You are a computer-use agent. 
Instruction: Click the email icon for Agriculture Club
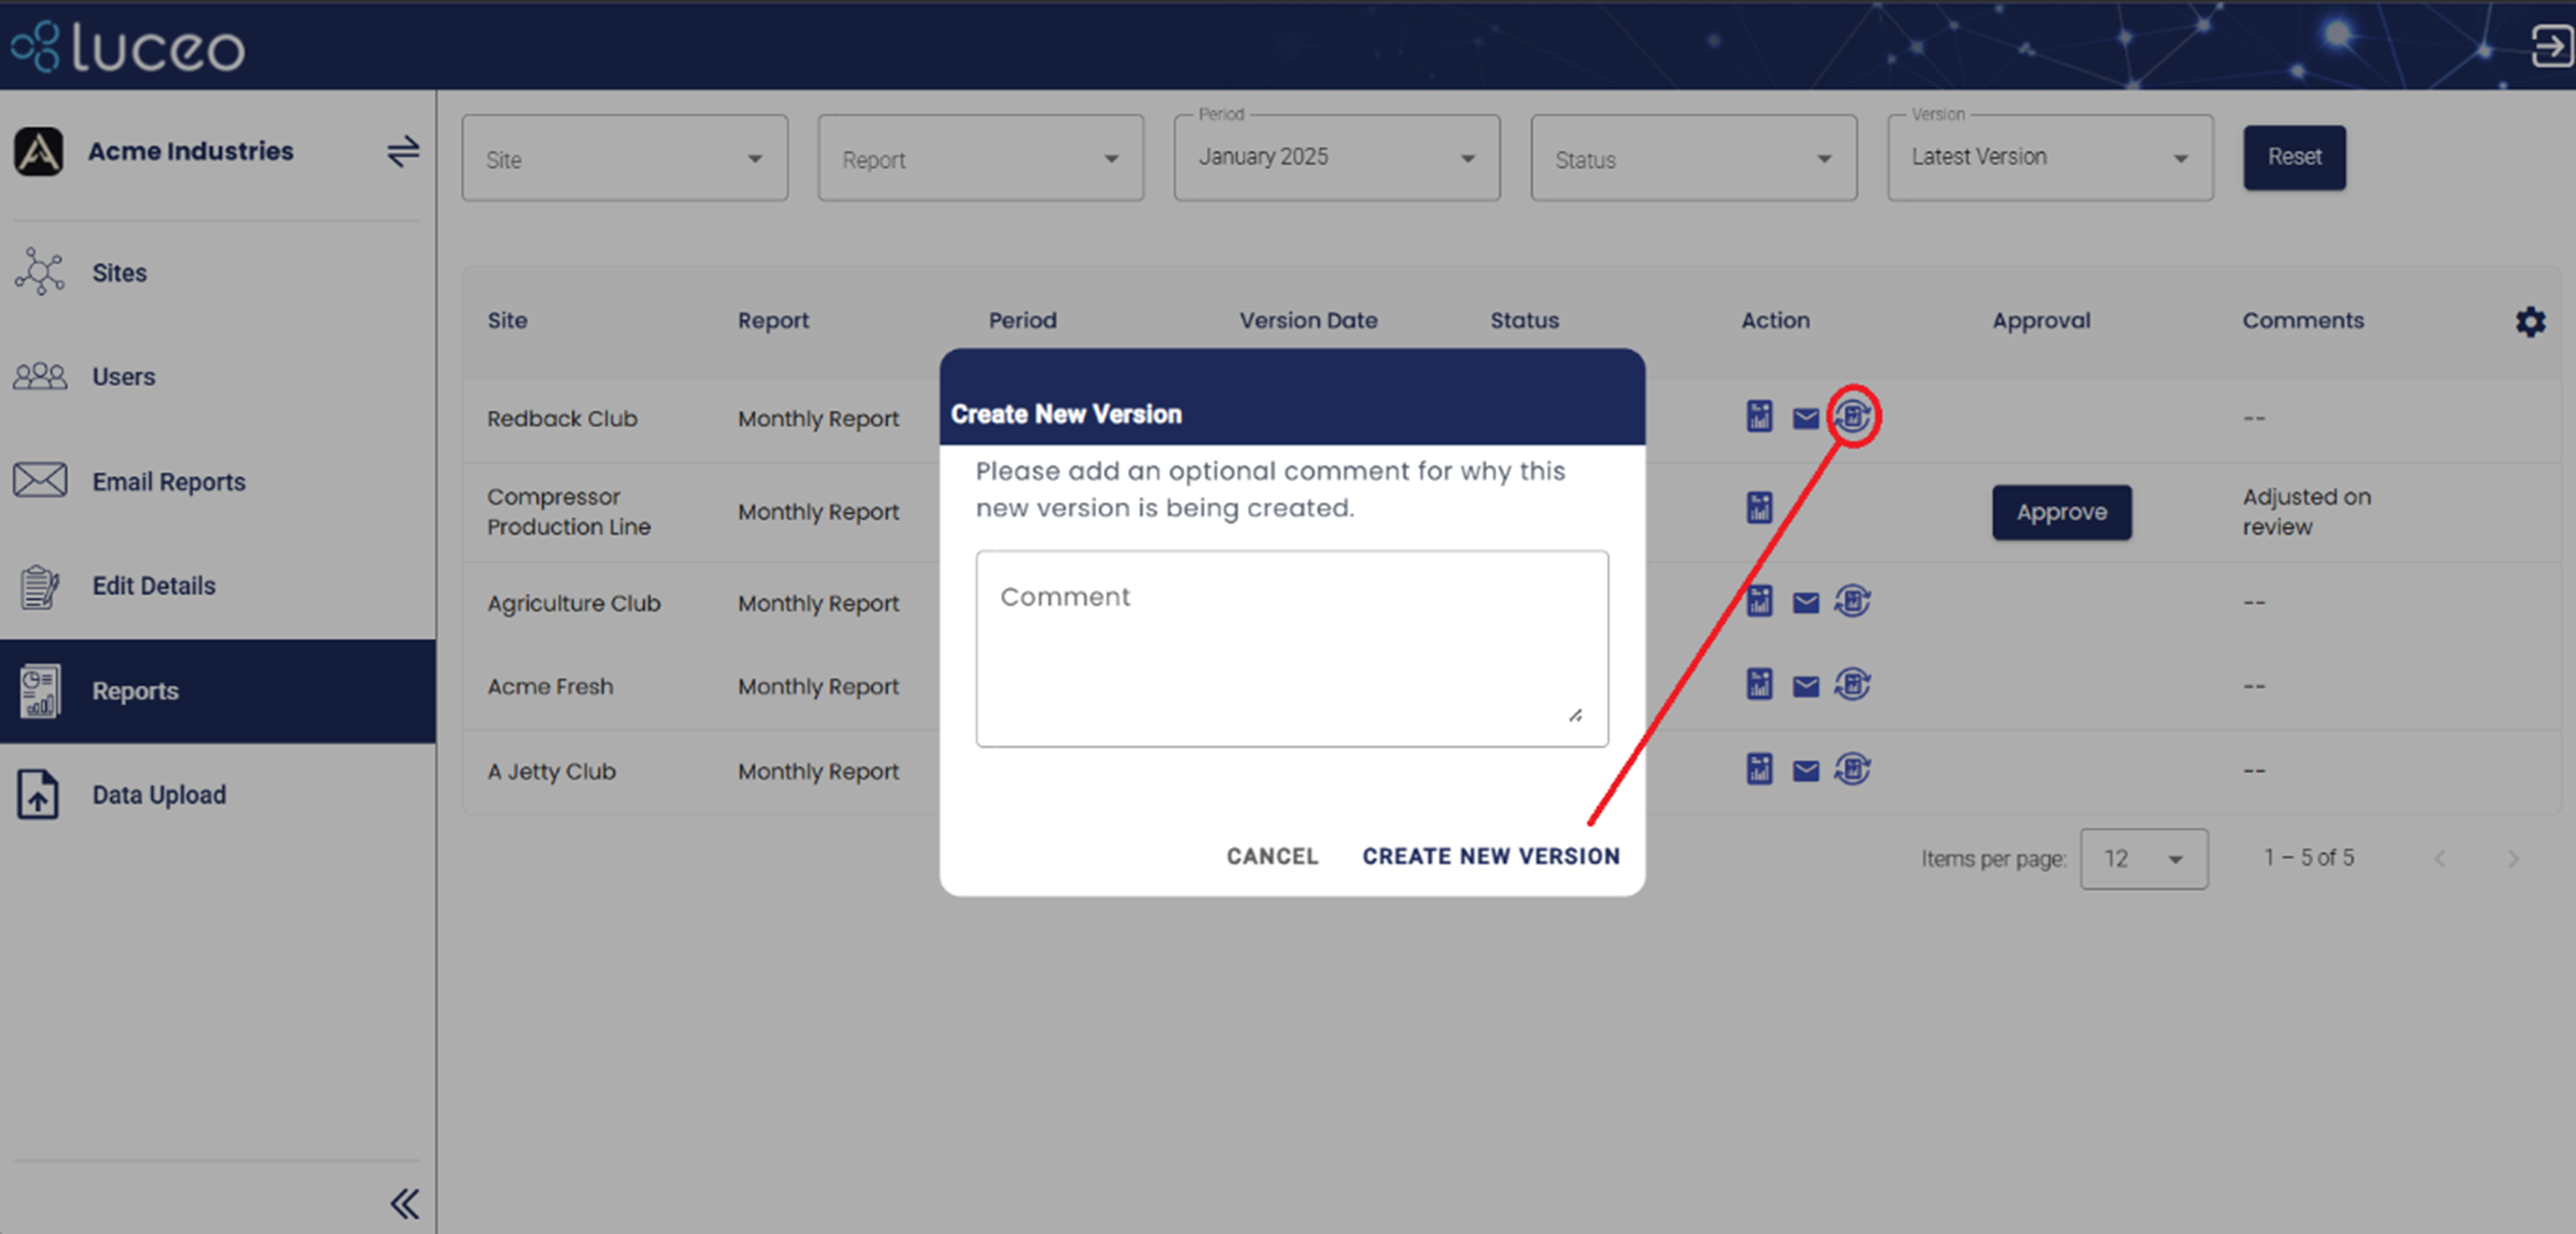pos(1806,601)
